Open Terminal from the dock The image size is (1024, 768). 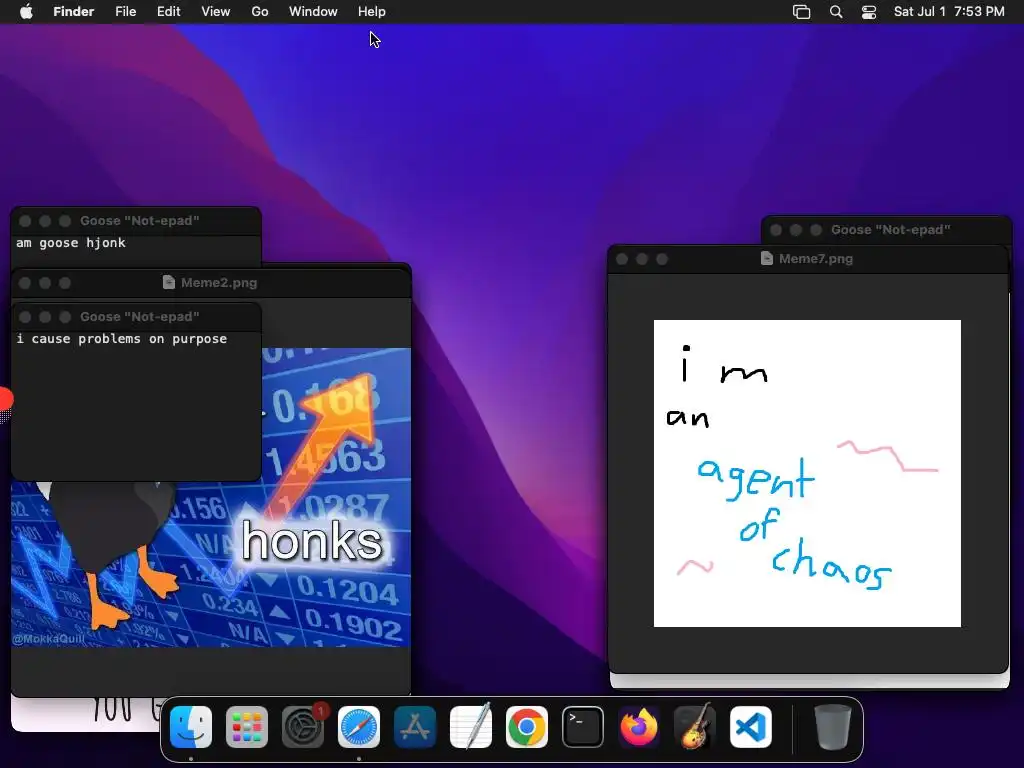click(x=583, y=727)
